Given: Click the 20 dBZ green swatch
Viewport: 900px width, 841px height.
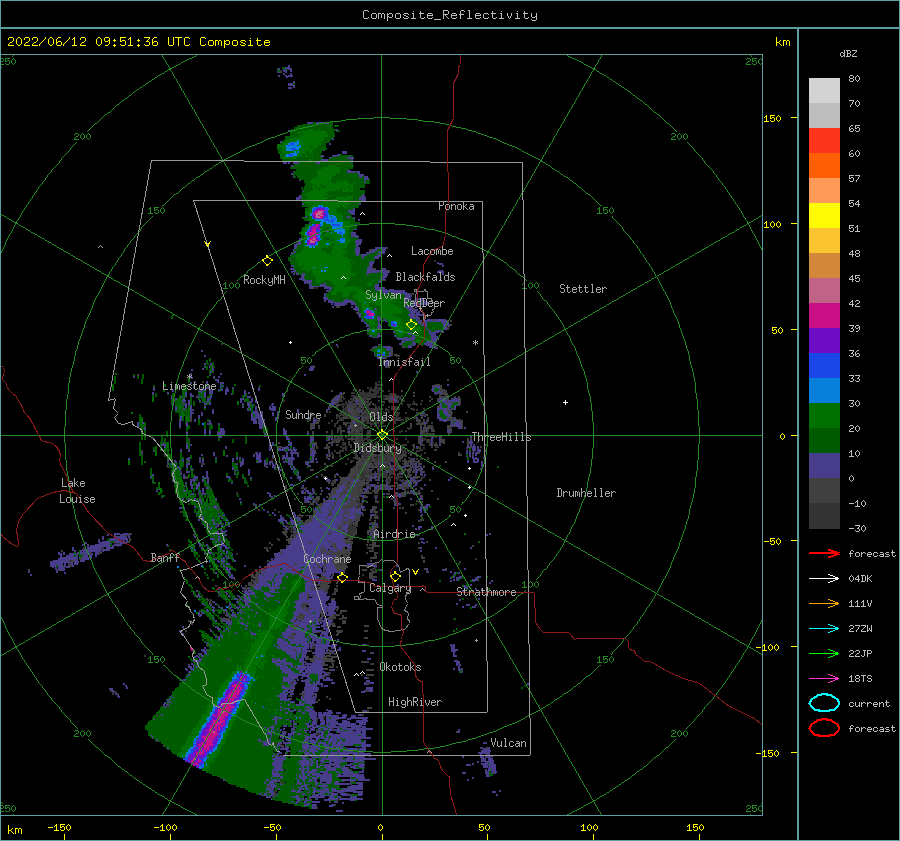Looking at the screenshot, I should 824,440.
